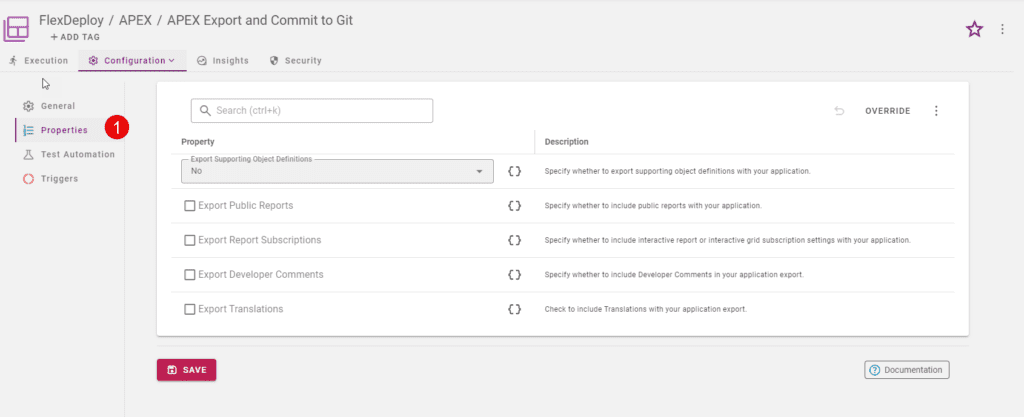Viewport: 1024px width, 417px height.
Task: Click braces icon for Export Public Reports
Action: [x=515, y=206]
